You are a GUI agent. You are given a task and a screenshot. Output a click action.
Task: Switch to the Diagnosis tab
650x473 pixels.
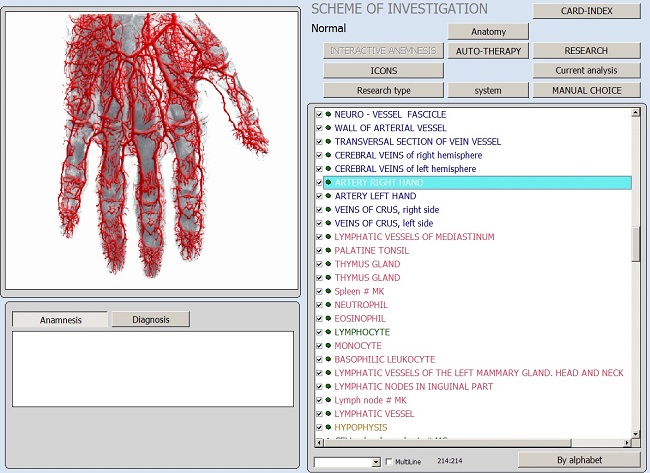150,320
